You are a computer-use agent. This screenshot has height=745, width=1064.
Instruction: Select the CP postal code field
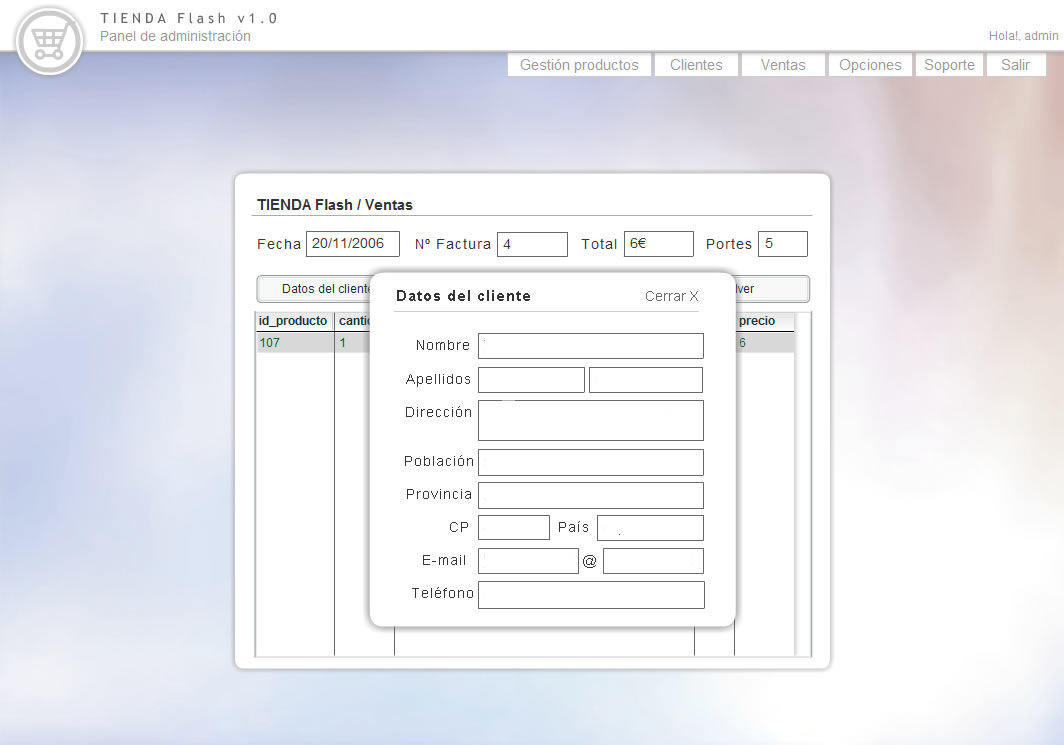(x=514, y=528)
